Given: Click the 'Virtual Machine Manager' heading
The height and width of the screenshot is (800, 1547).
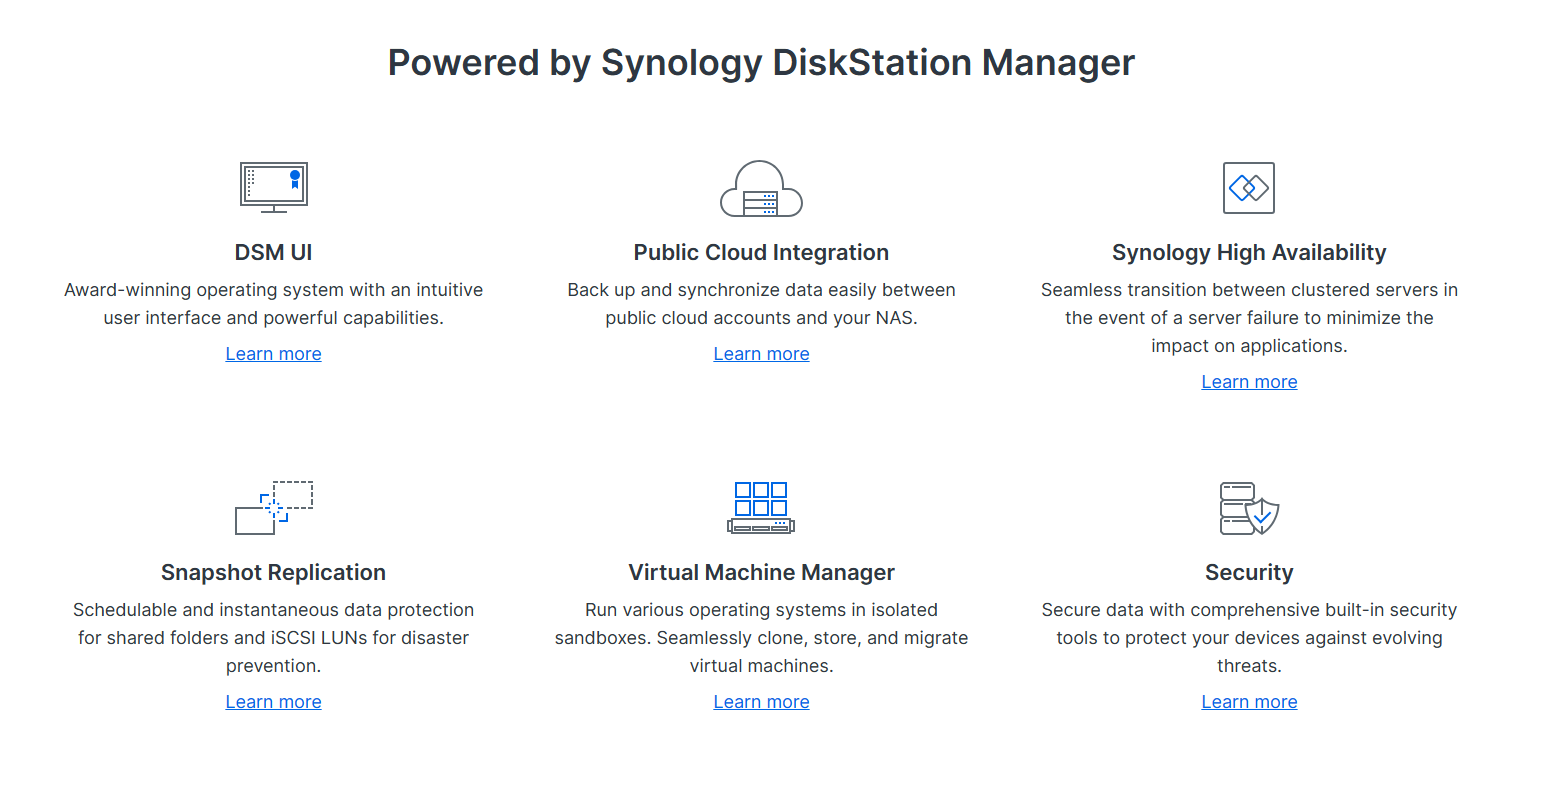Looking at the screenshot, I should [761, 573].
